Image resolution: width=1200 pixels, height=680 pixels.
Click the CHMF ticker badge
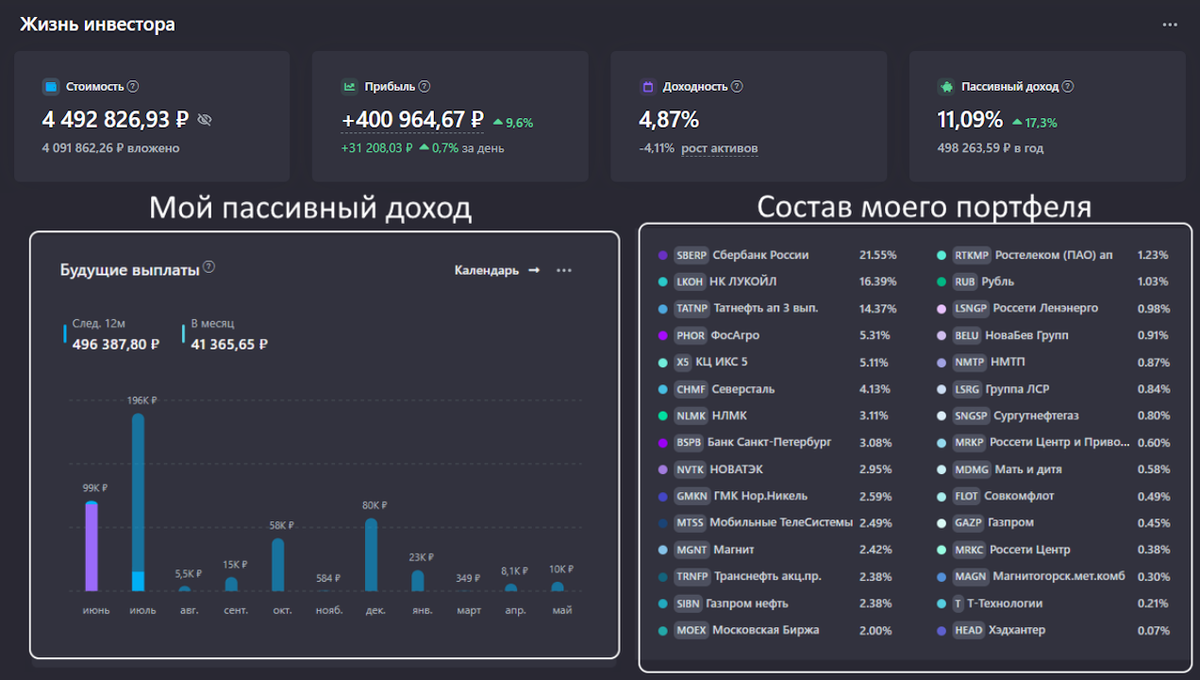tap(691, 389)
